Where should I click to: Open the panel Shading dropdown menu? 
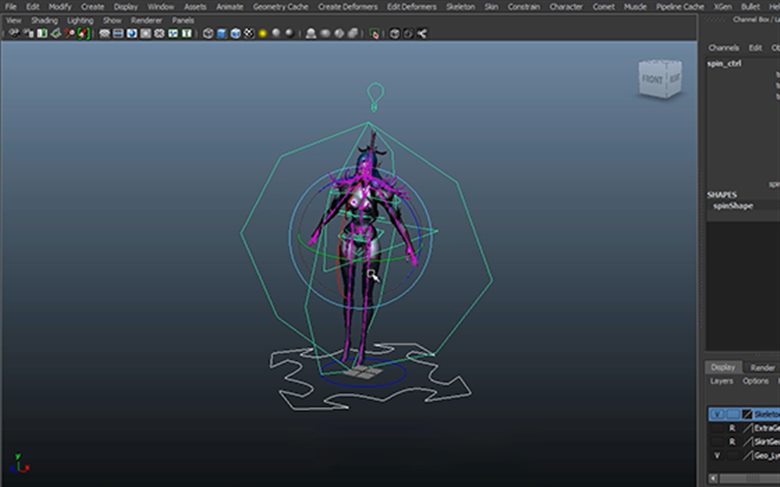coord(45,20)
